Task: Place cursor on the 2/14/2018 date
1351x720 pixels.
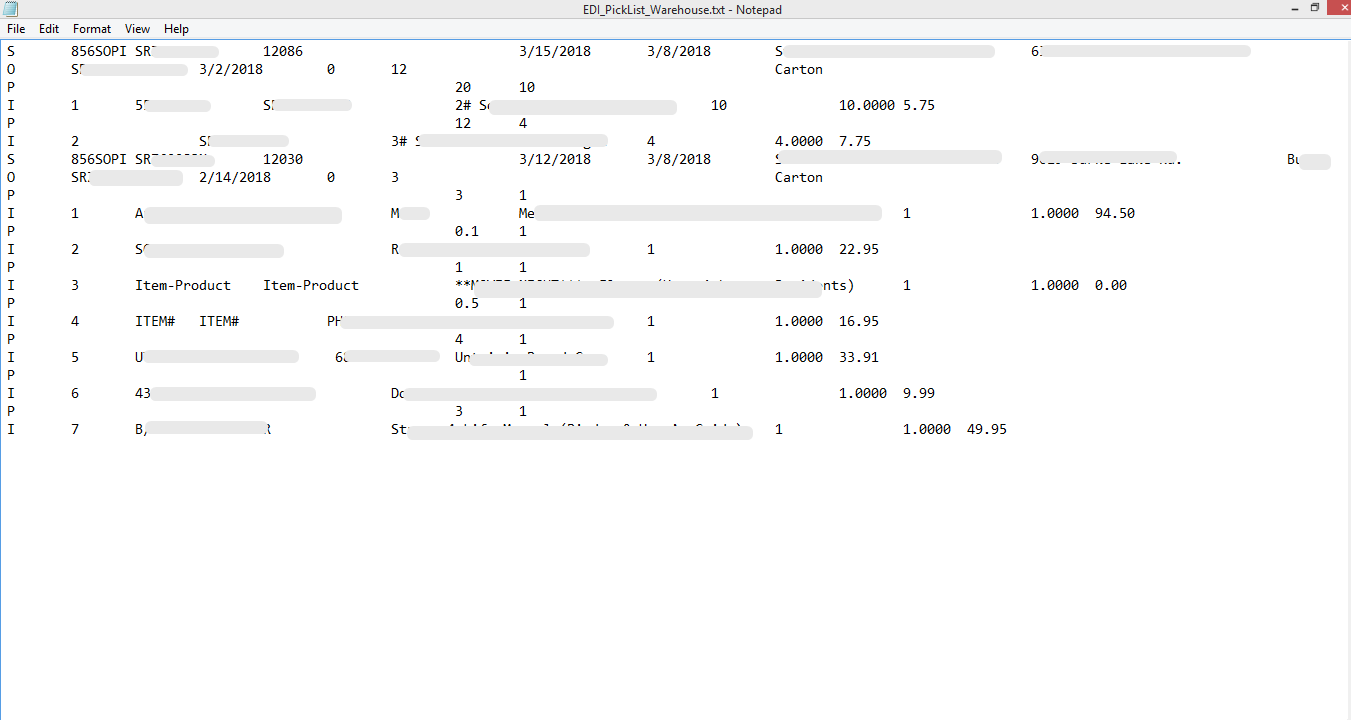Action: click(235, 177)
